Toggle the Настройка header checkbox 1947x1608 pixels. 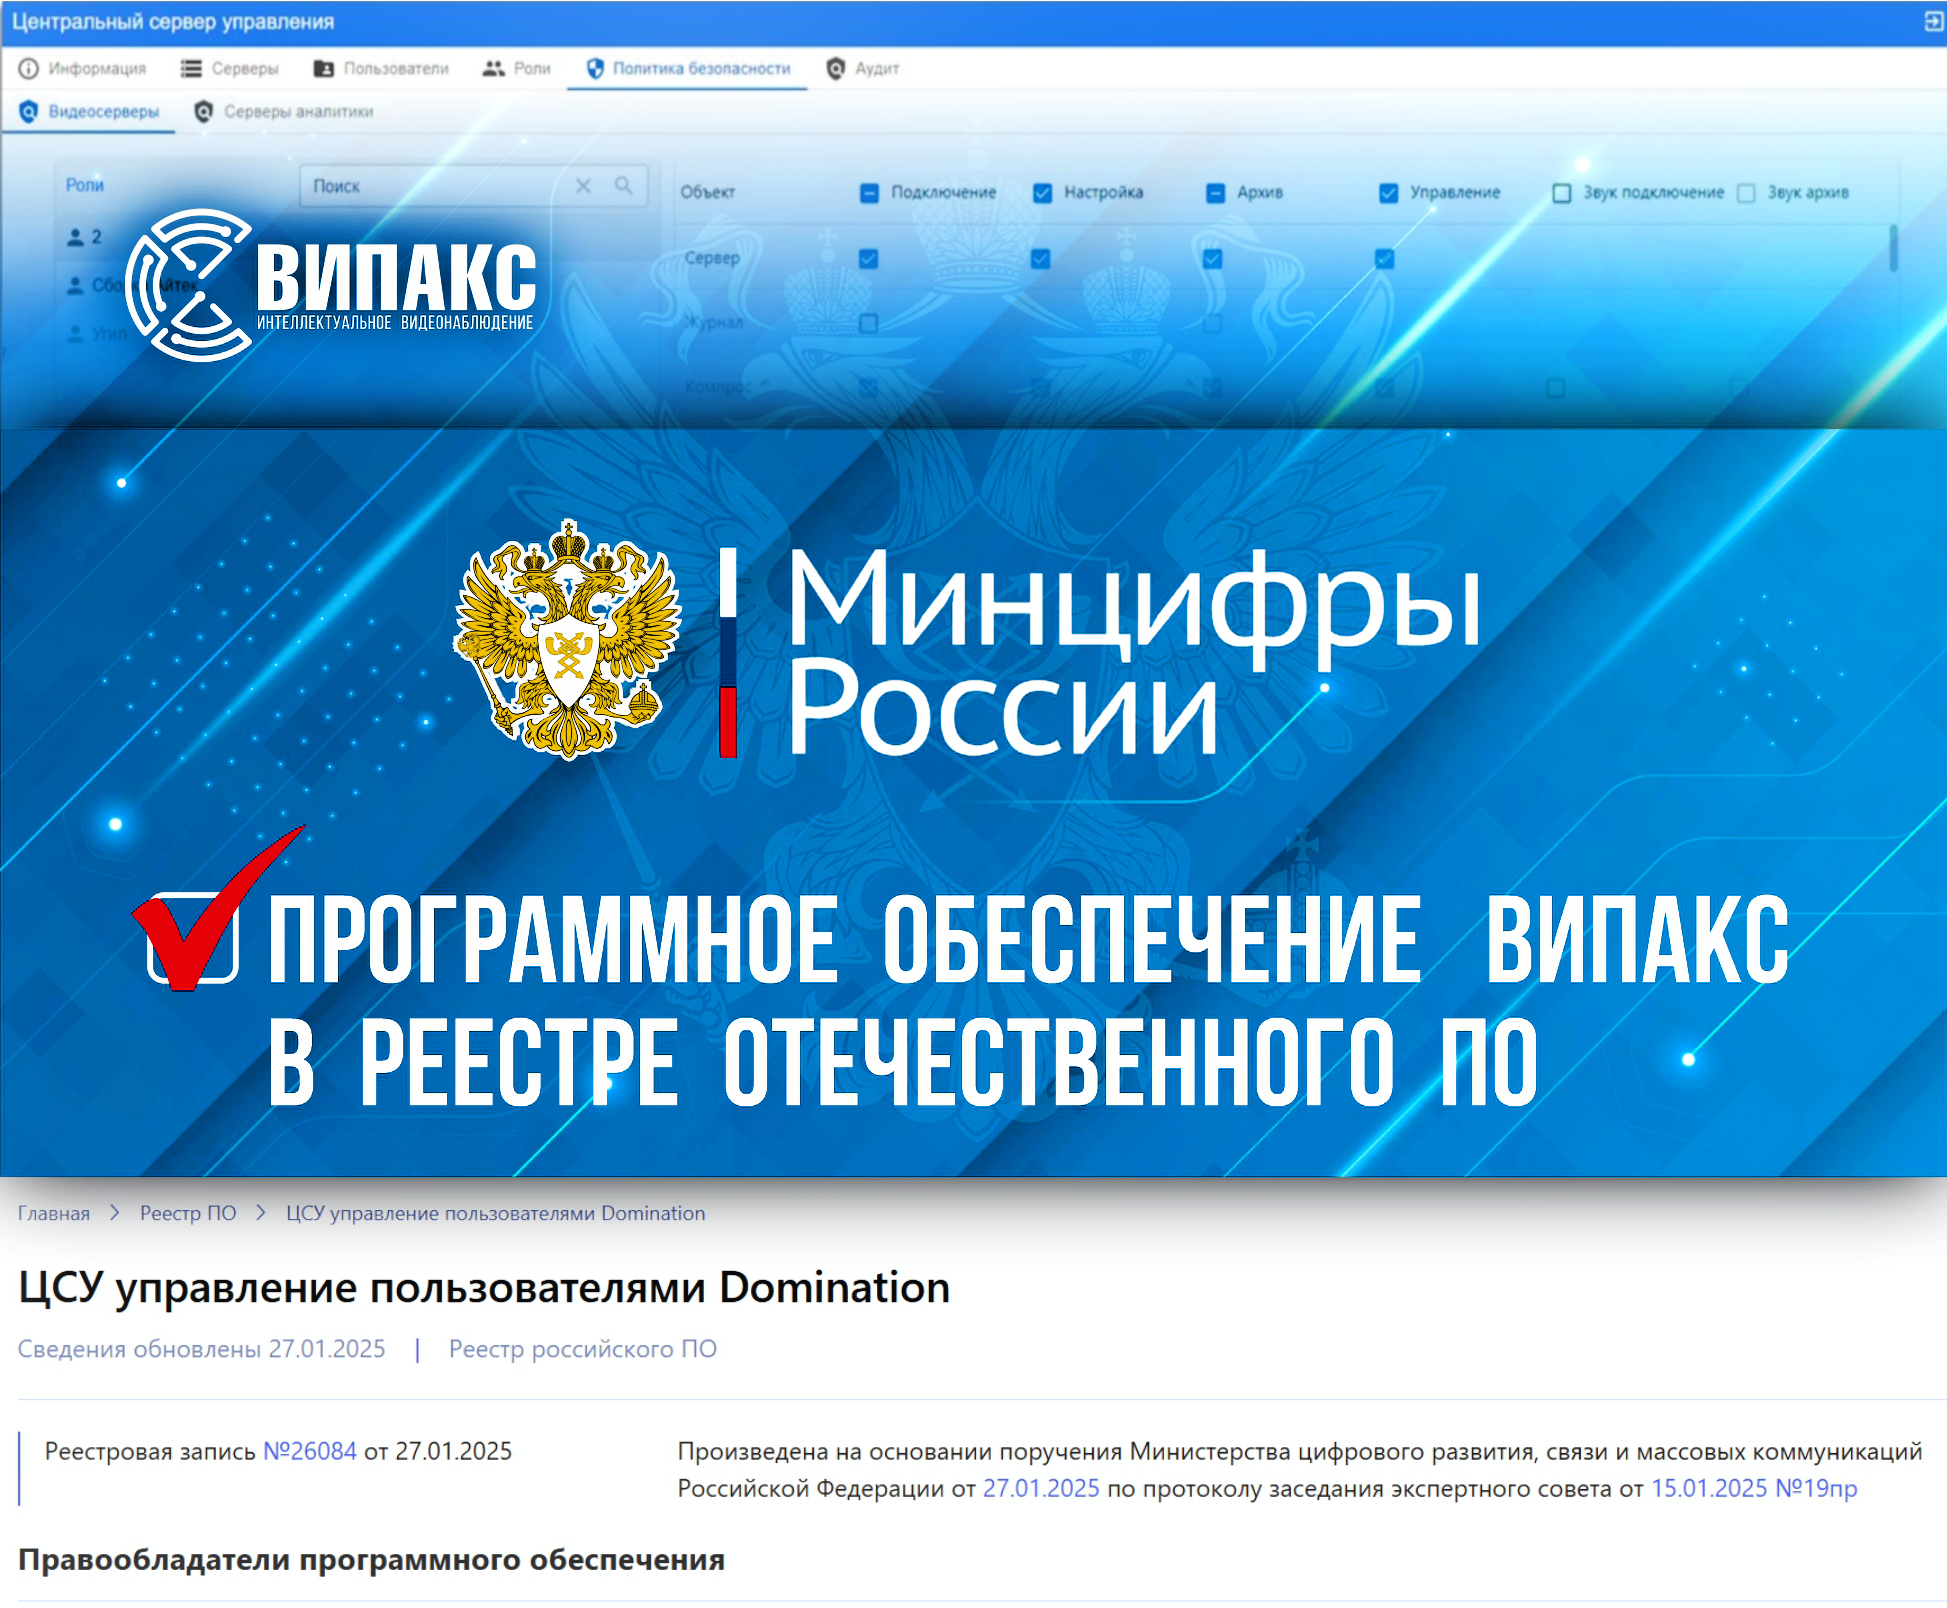point(1042,193)
